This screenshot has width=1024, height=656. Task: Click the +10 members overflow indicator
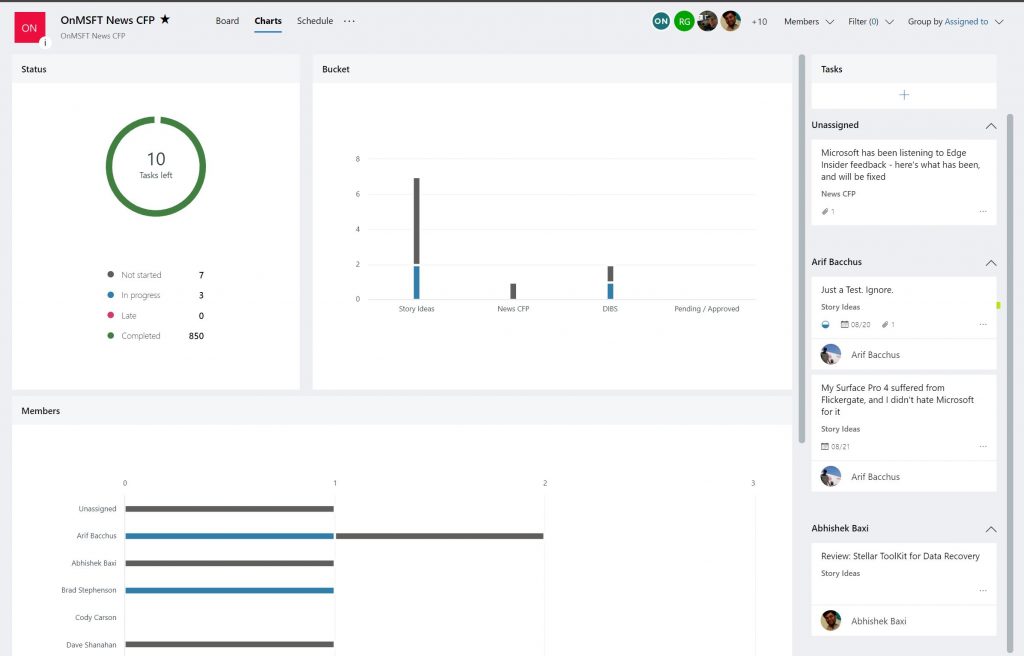coord(759,19)
